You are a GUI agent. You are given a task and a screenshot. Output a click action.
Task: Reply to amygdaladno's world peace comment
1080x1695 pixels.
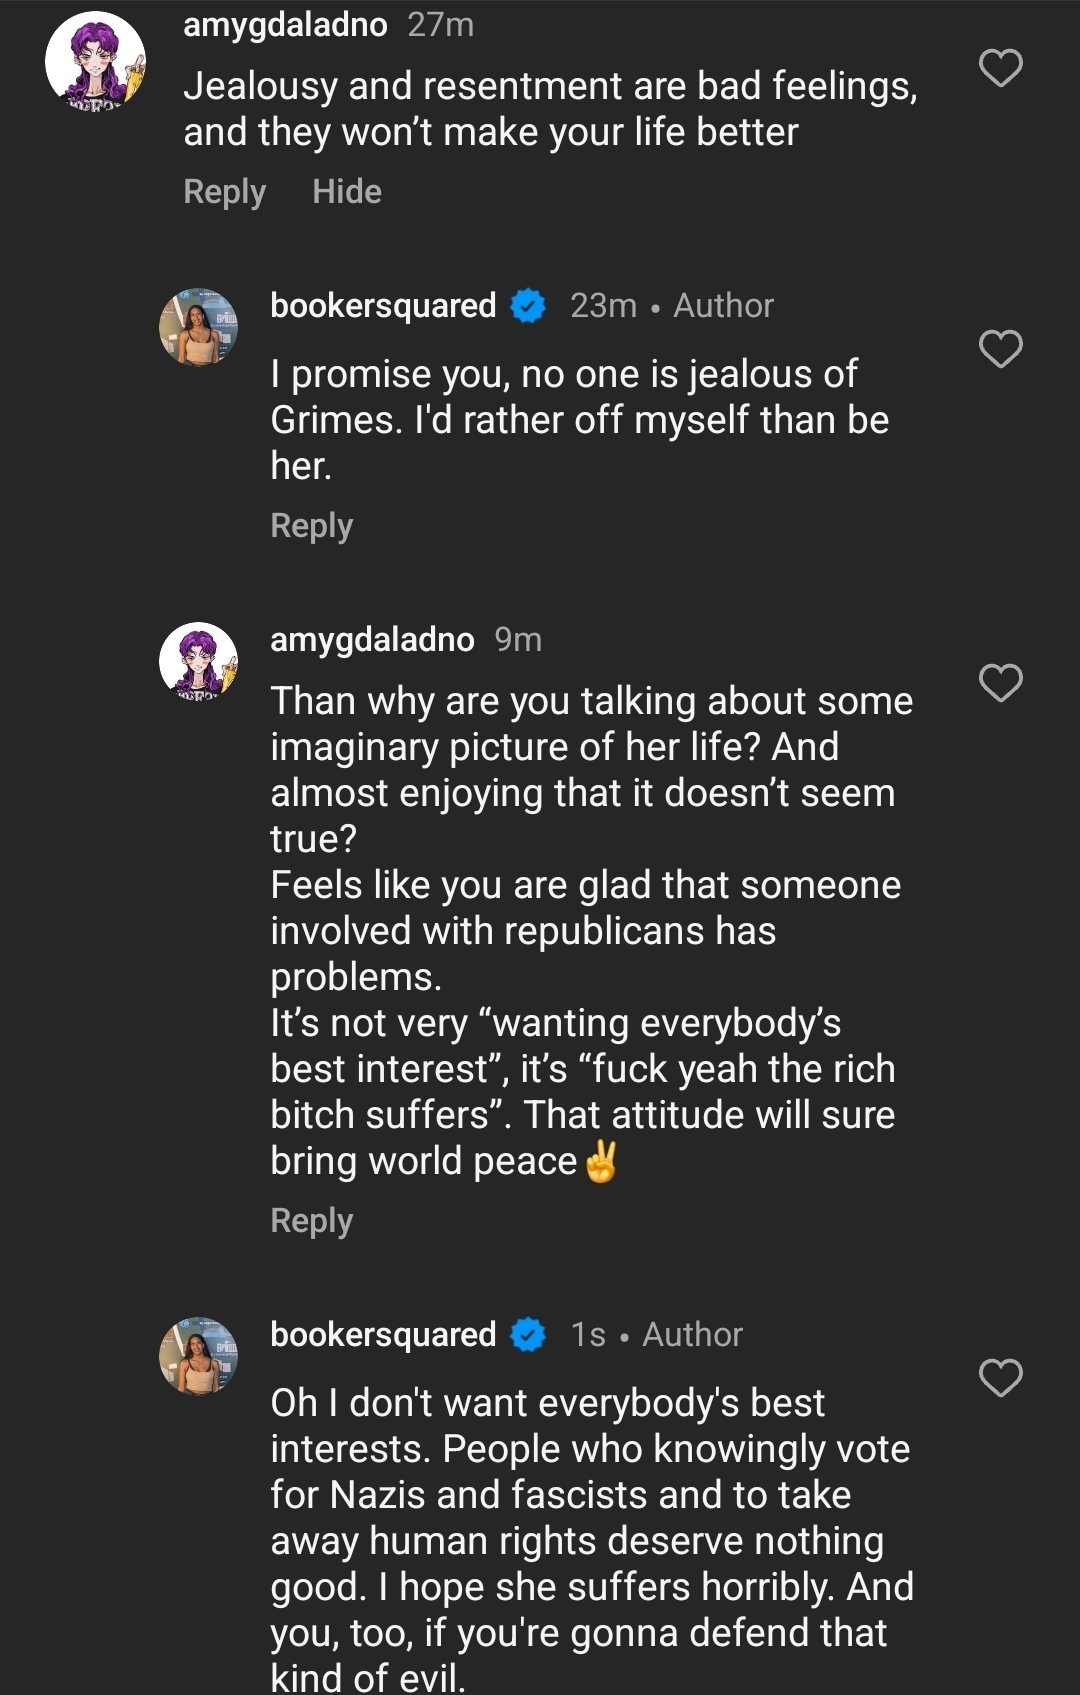click(x=311, y=1221)
